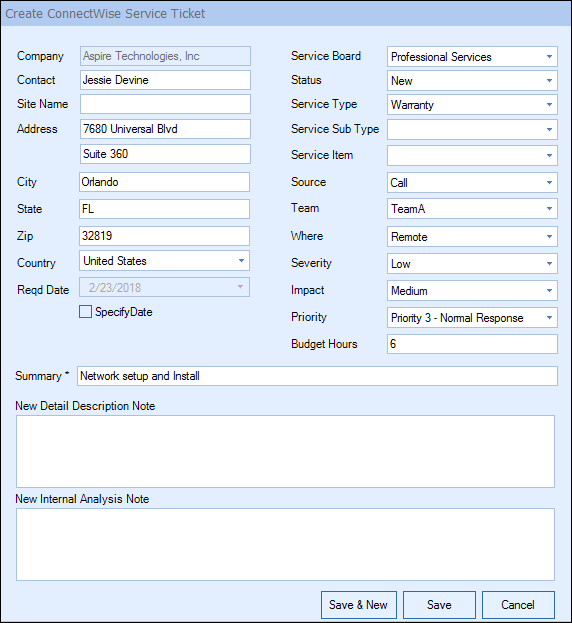The image size is (572, 623).
Task: Click the New Internal Analysis Note box
Action: 285,544
